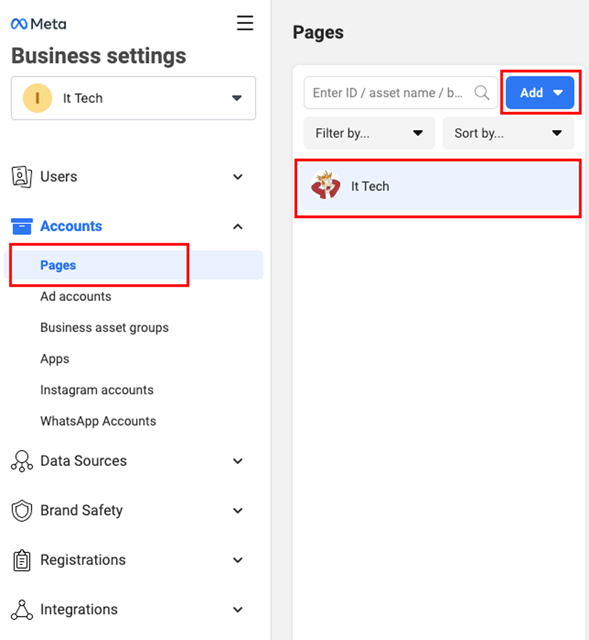Image resolution: width=589 pixels, height=640 pixels.
Task: Click the Brand Safety shield icon
Action: click(22, 510)
